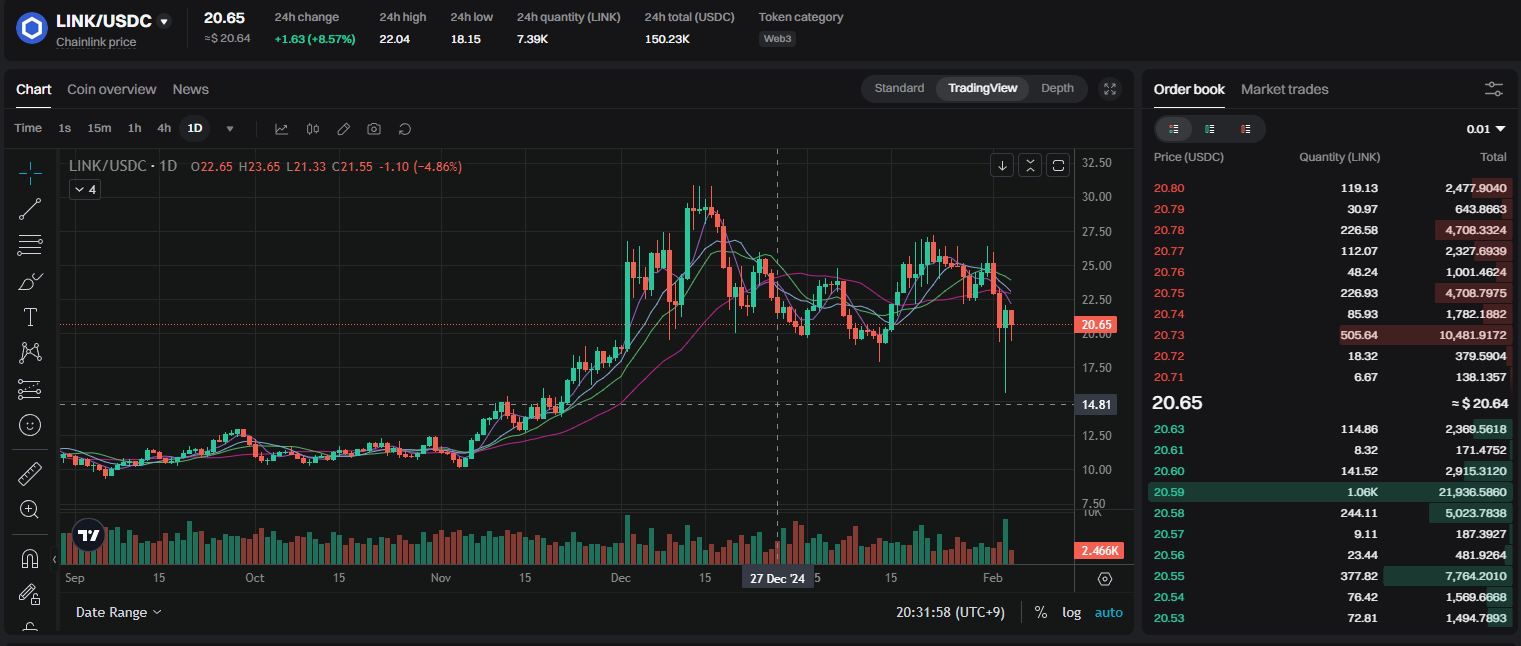
Task: Select the 1D time interval
Action: tap(195, 128)
